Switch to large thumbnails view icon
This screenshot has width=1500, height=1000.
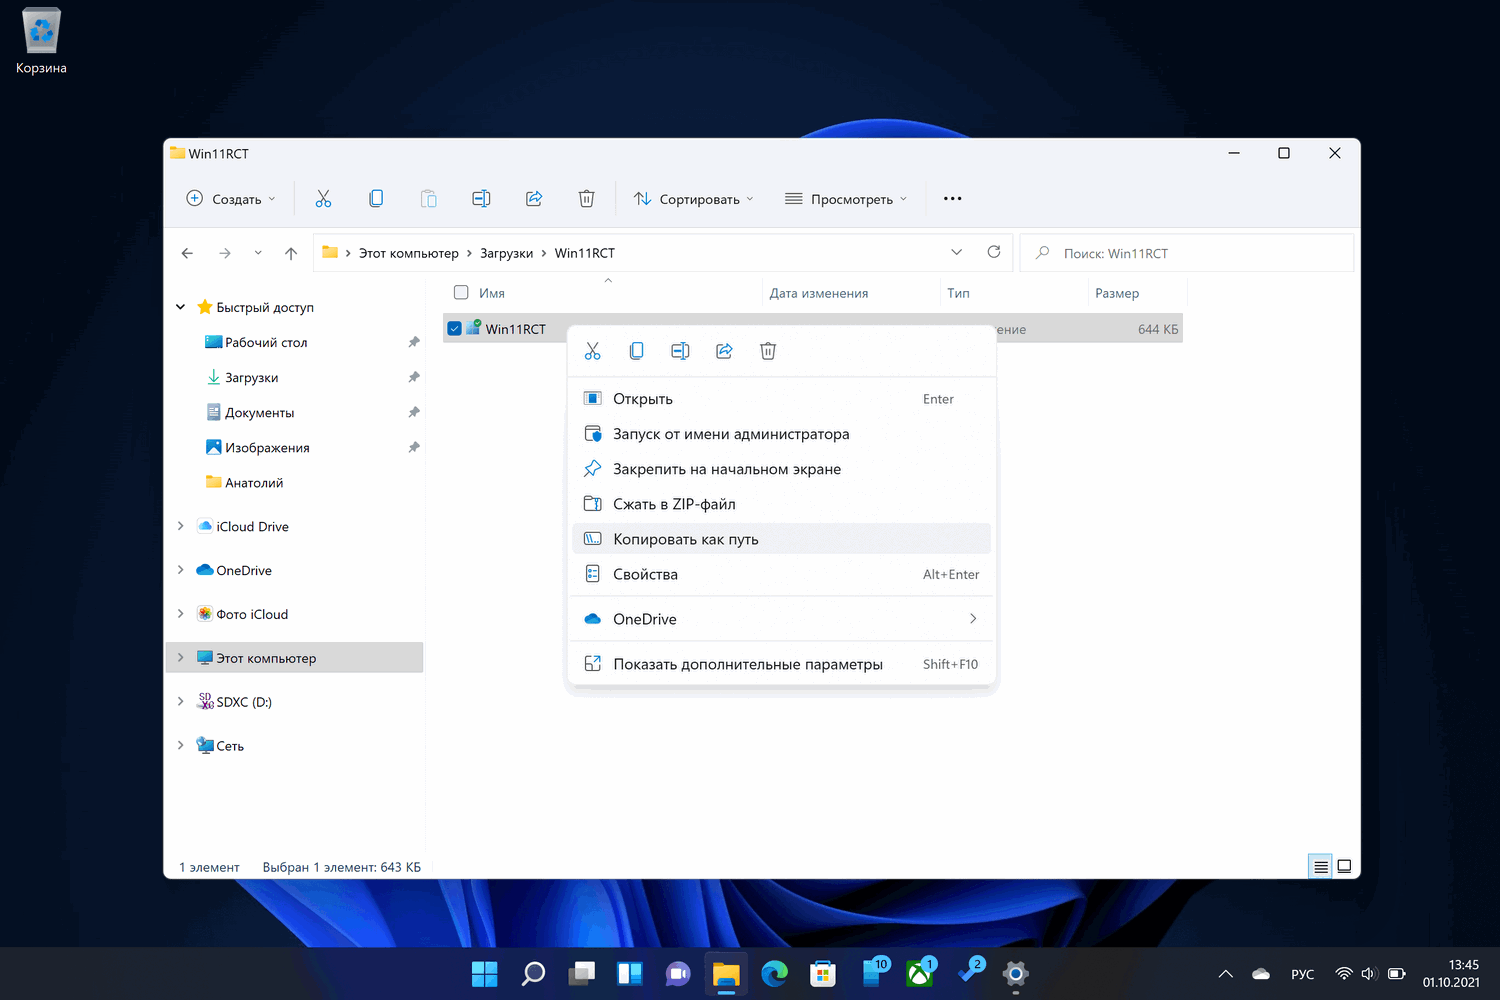tap(1344, 867)
